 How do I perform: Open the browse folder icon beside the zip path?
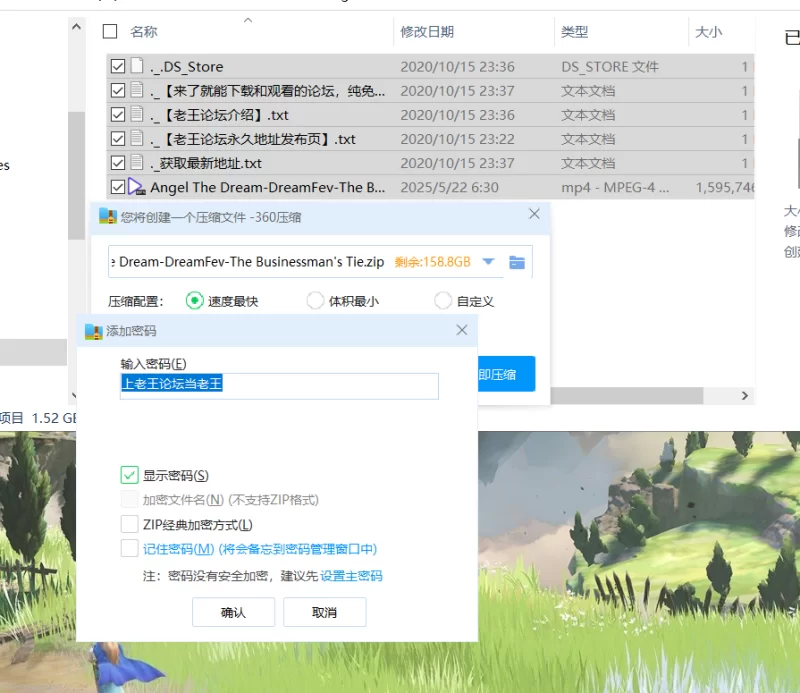pos(517,262)
